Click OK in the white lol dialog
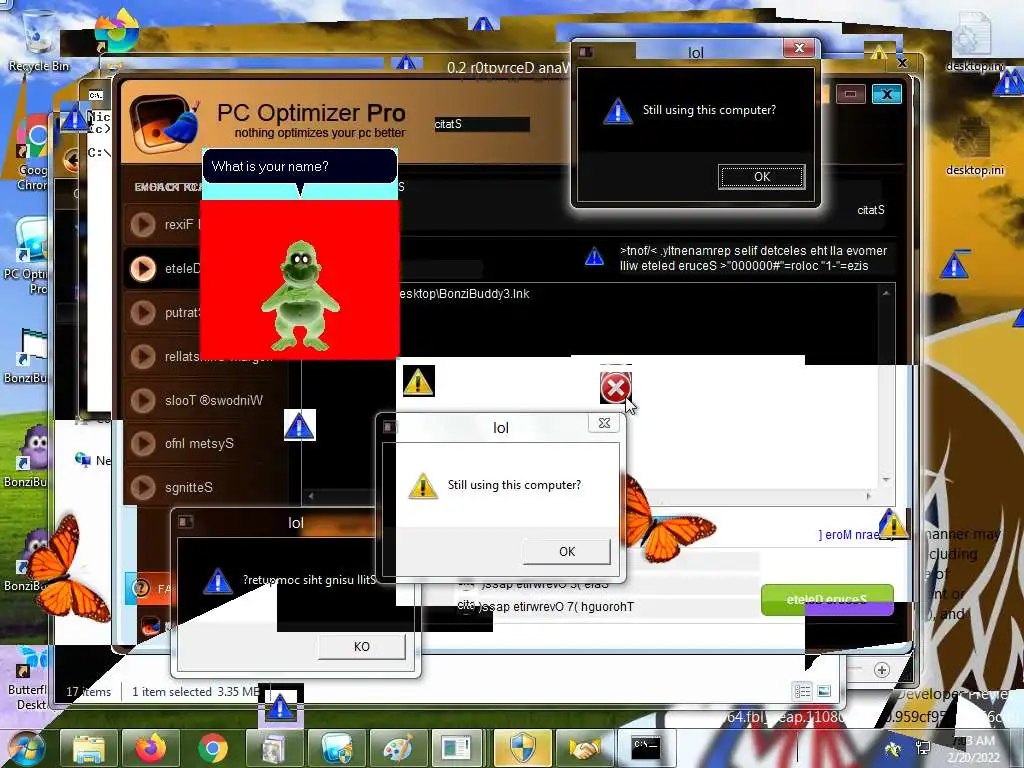The height and width of the screenshot is (768, 1024). point(567,552)
